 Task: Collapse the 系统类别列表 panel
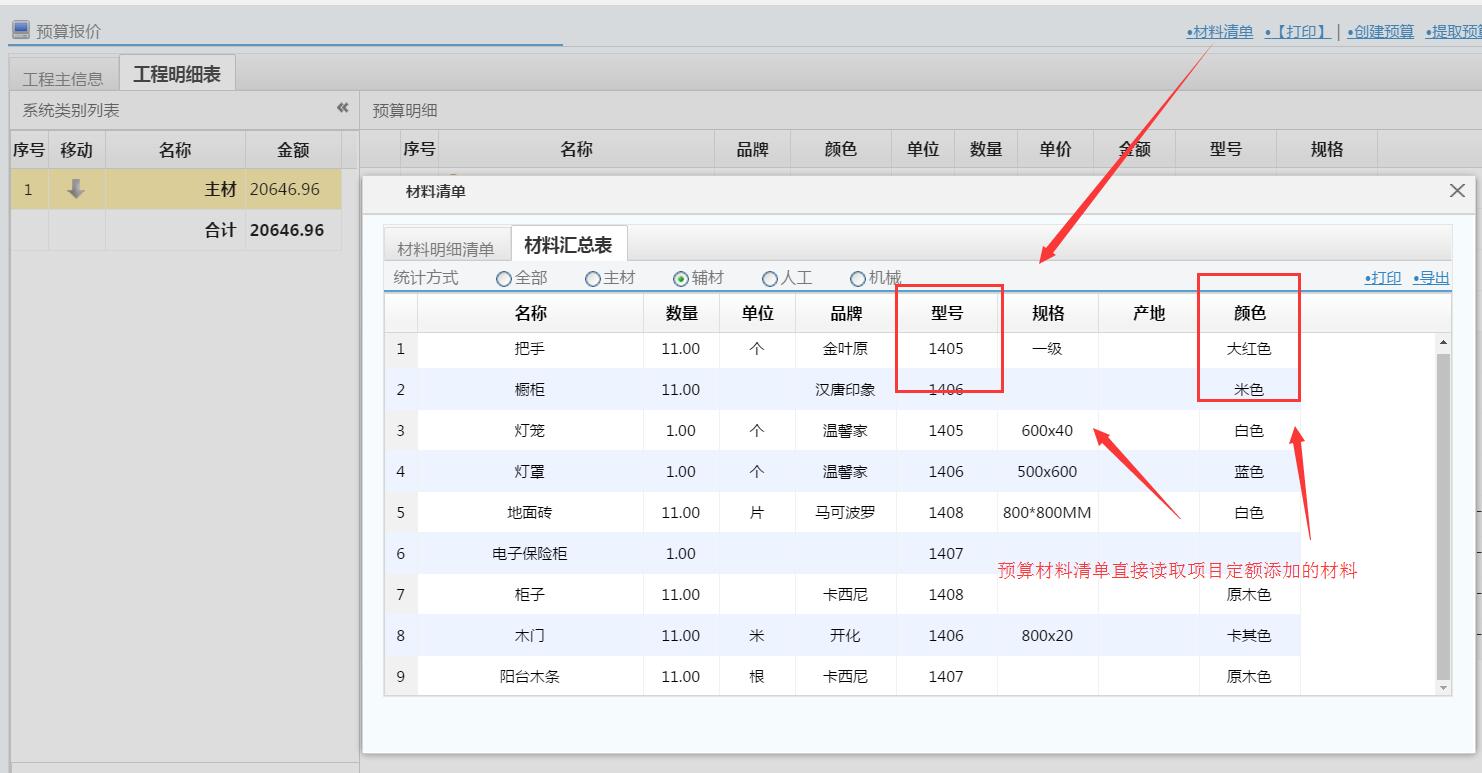pos(342,108)
